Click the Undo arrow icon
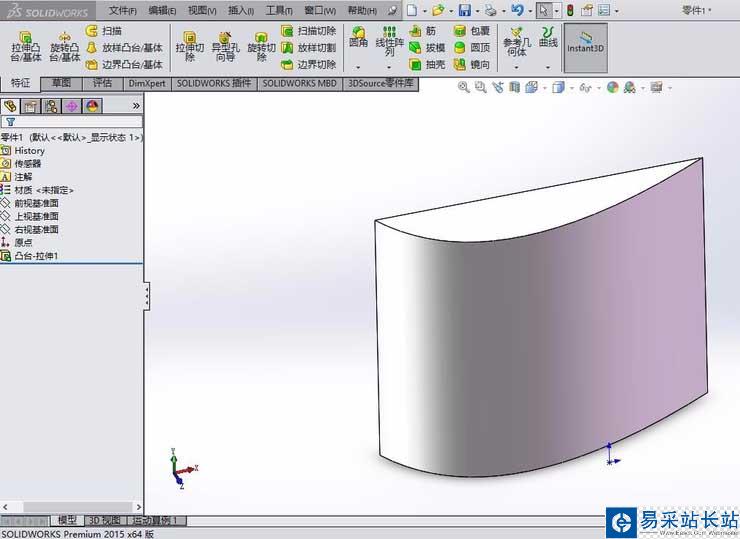 coord(517,10)
